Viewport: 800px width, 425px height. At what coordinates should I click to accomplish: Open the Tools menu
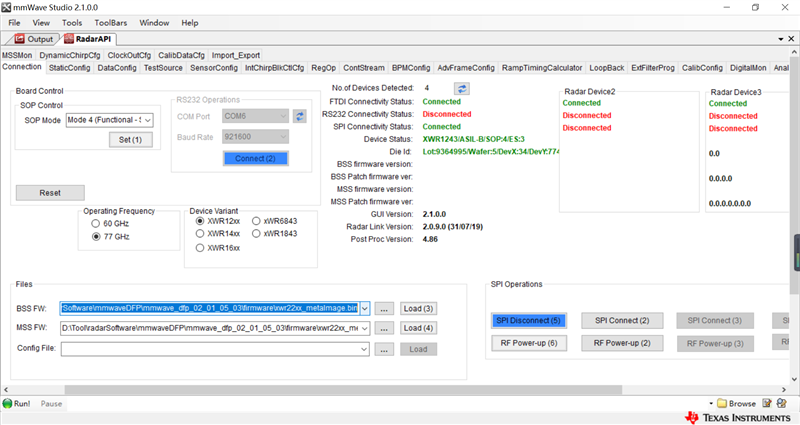click(x=72, y=23)
